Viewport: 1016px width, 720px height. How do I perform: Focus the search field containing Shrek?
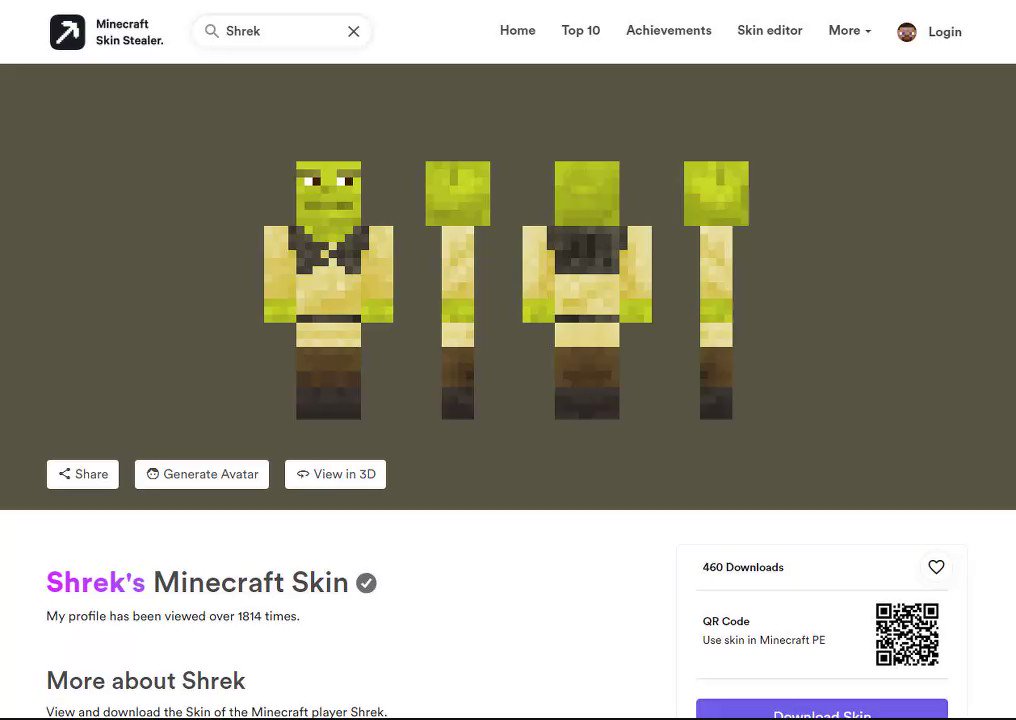[282, 31]
